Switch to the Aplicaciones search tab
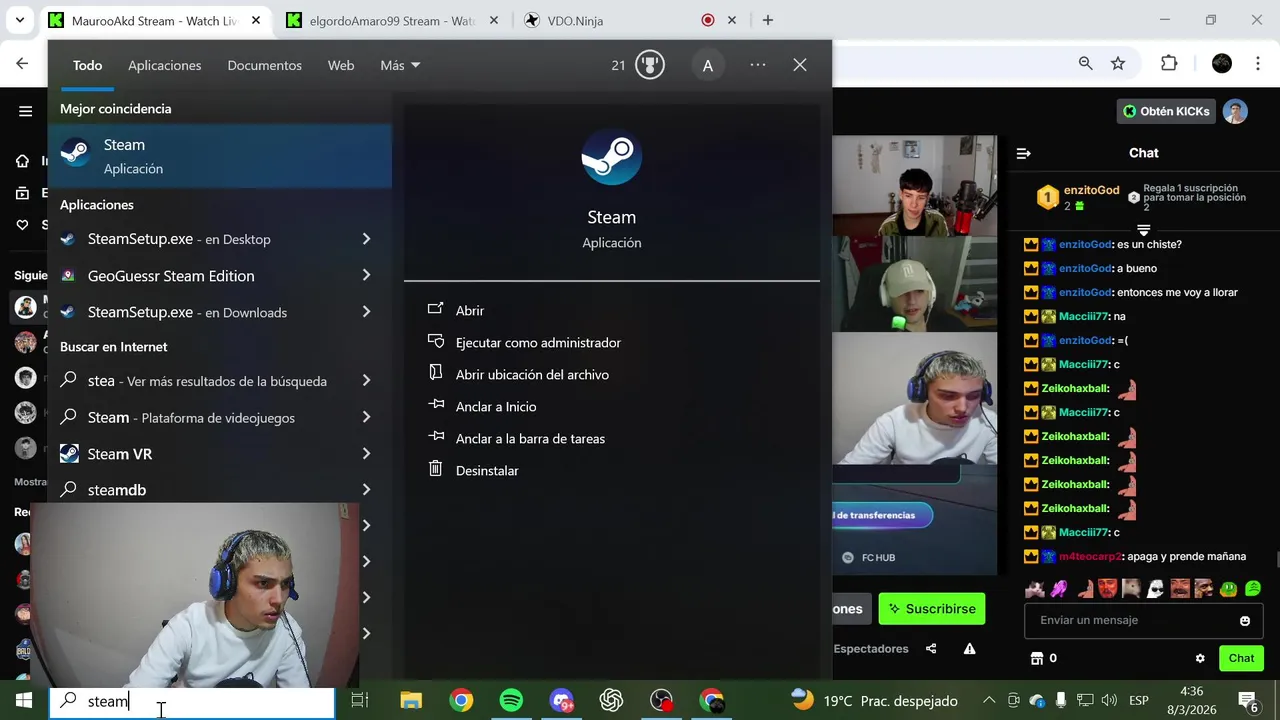Image resolution: width=1280 pixels, height=720 pixels. [165, 65]
